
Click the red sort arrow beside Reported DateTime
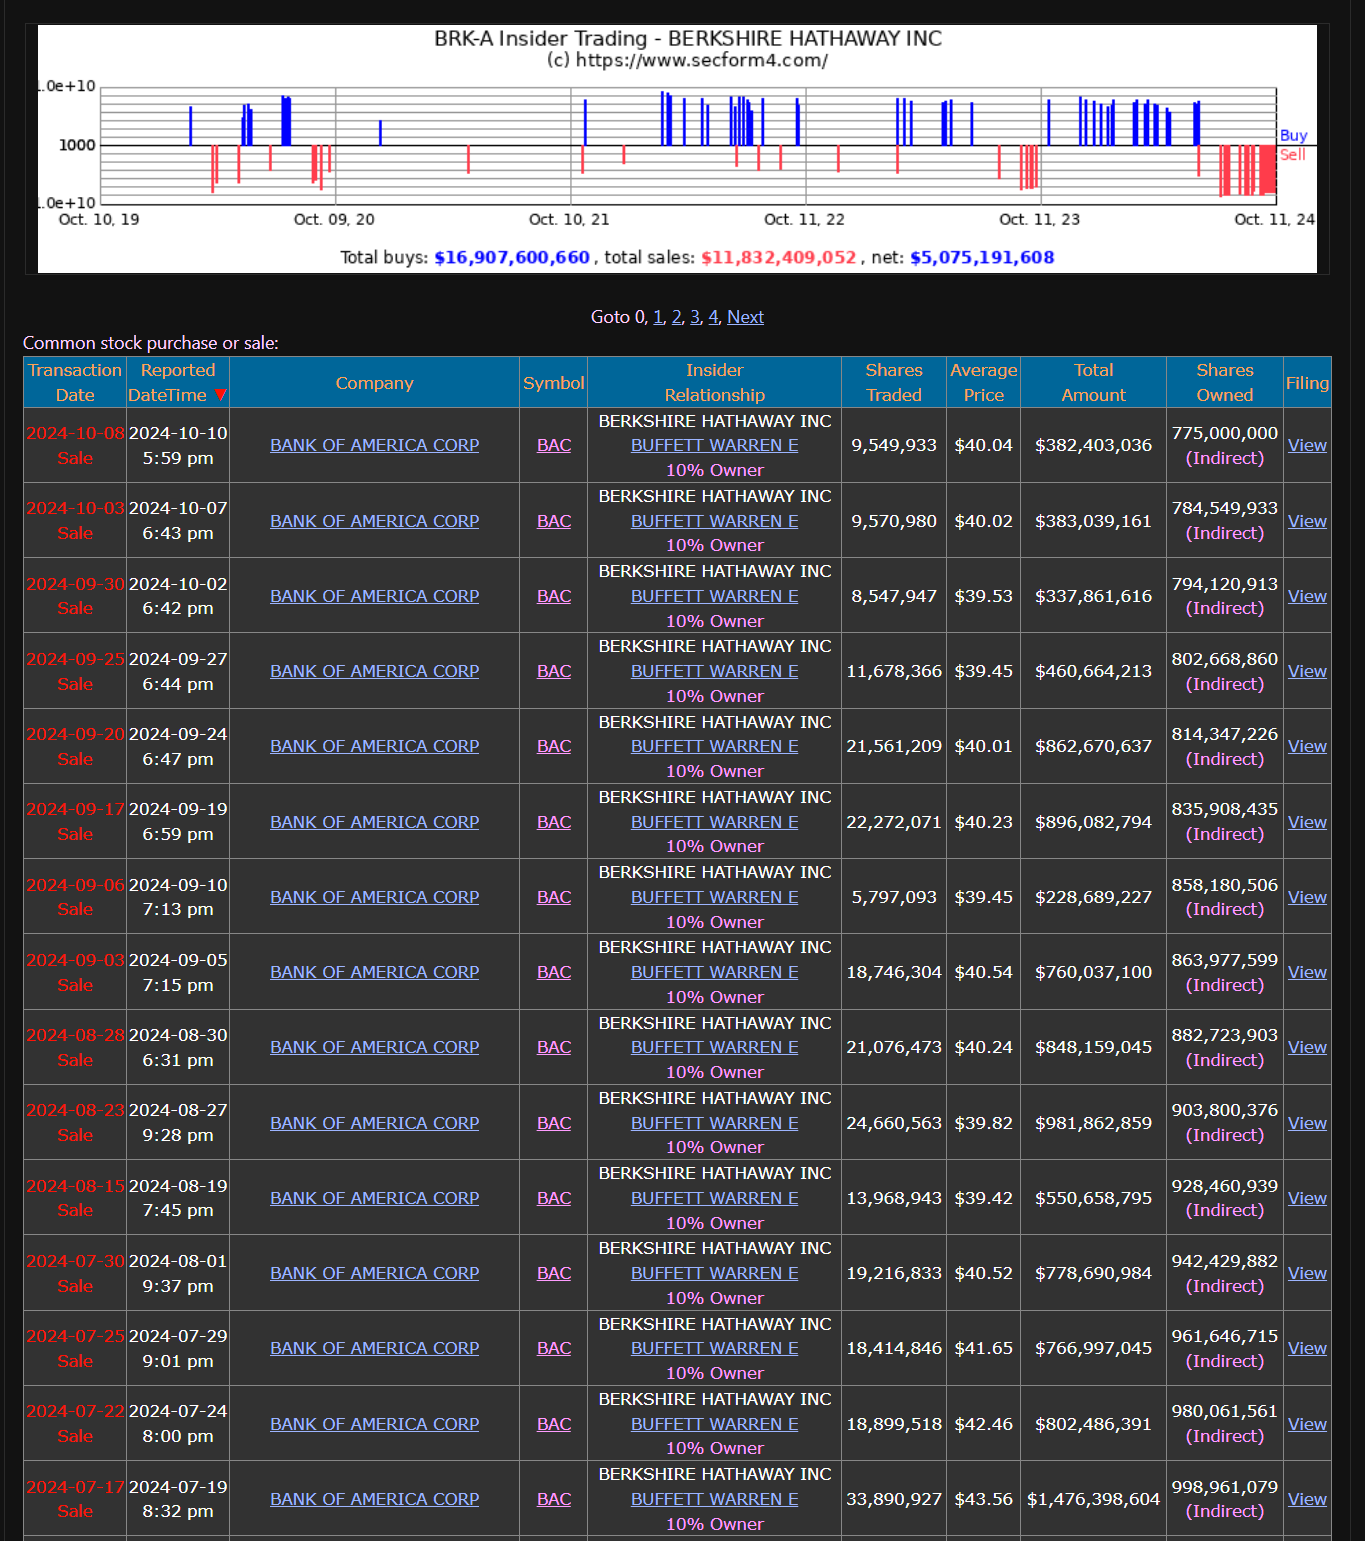point(221,396)
